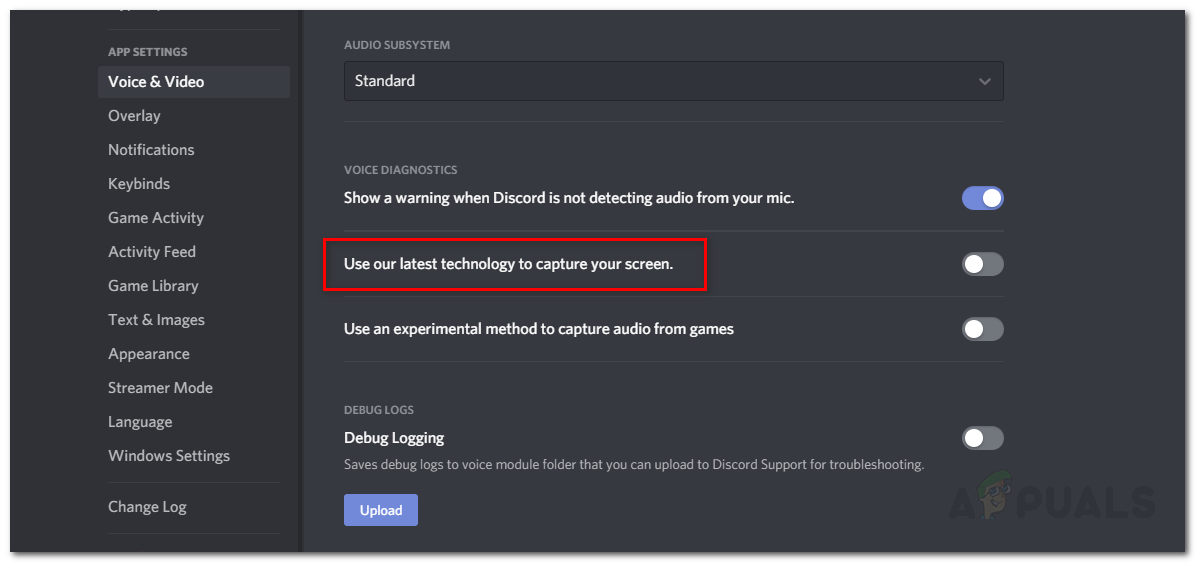The height and width of the screenshot is (563, 1196).
Task: View the Change Log
Action: 147,507
